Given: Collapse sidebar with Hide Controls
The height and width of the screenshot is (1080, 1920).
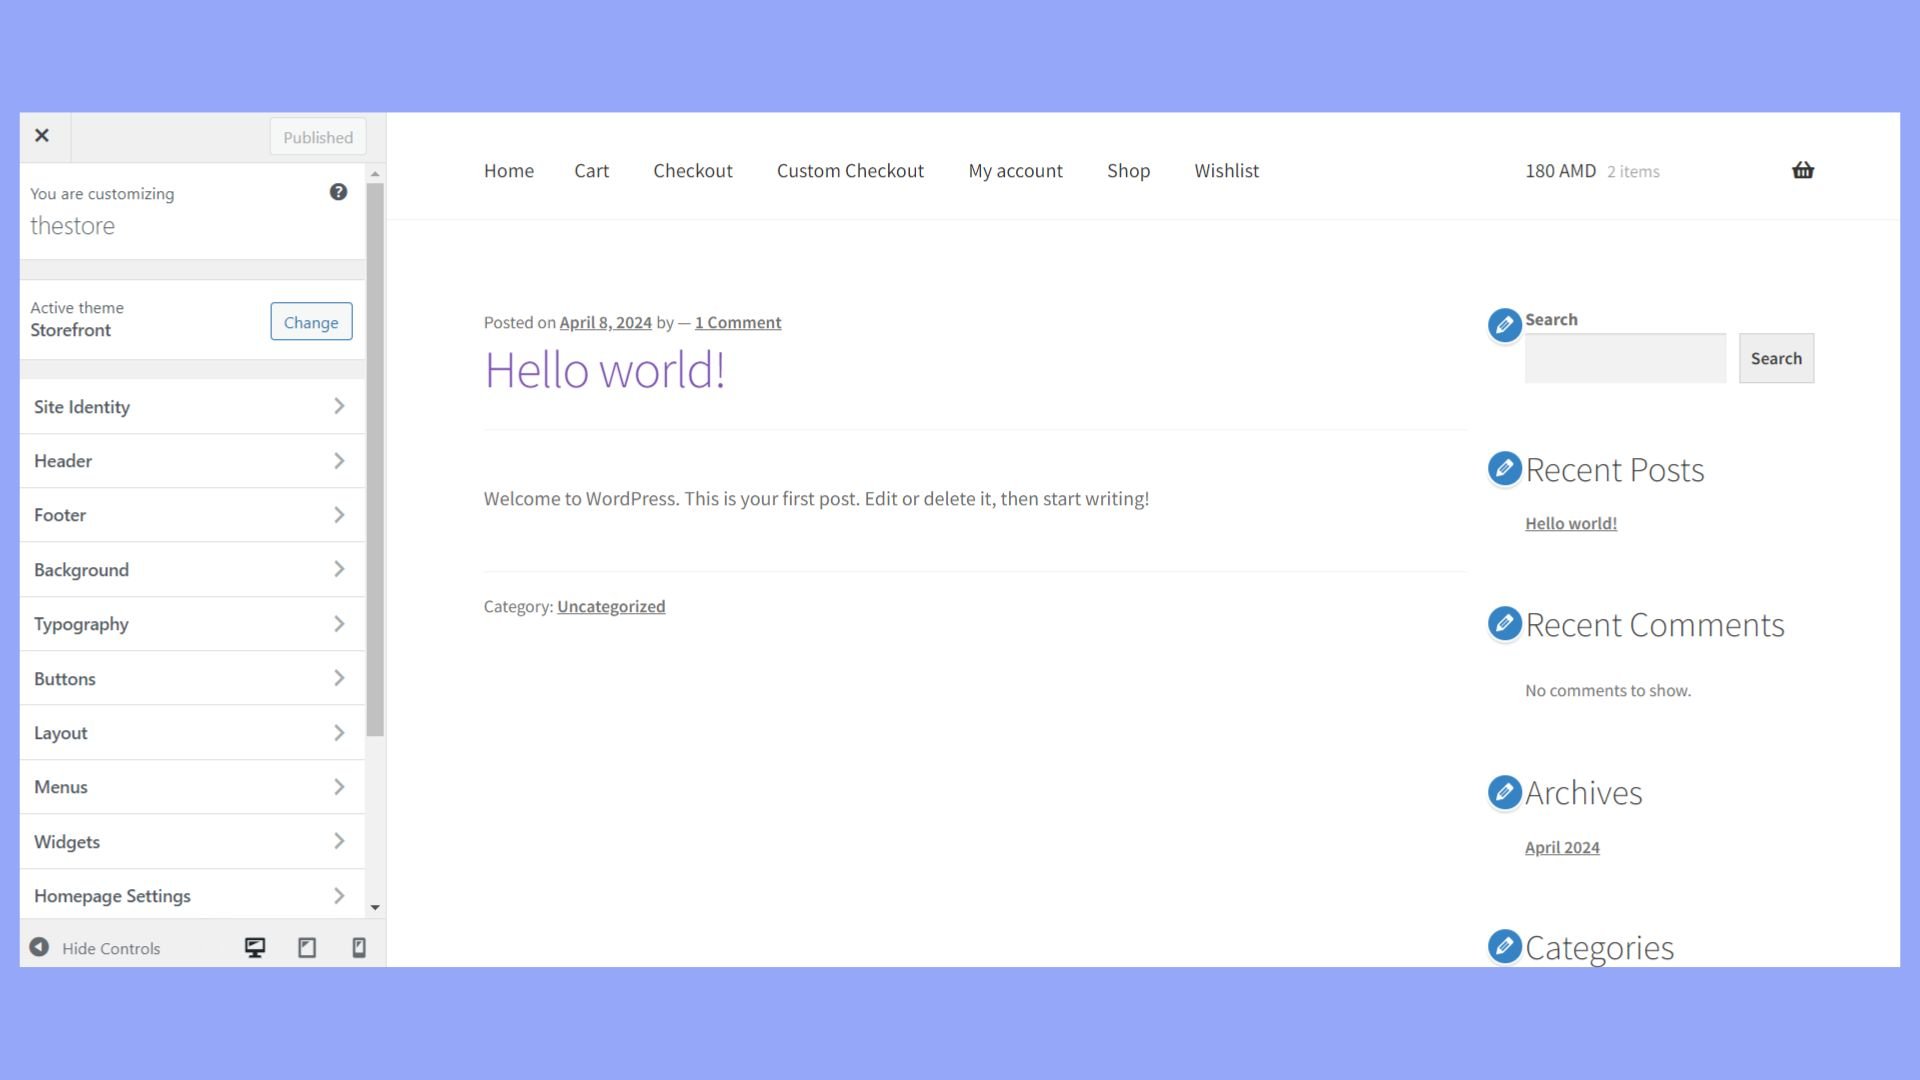Looking at the screenshot, I should click(95, 947).
